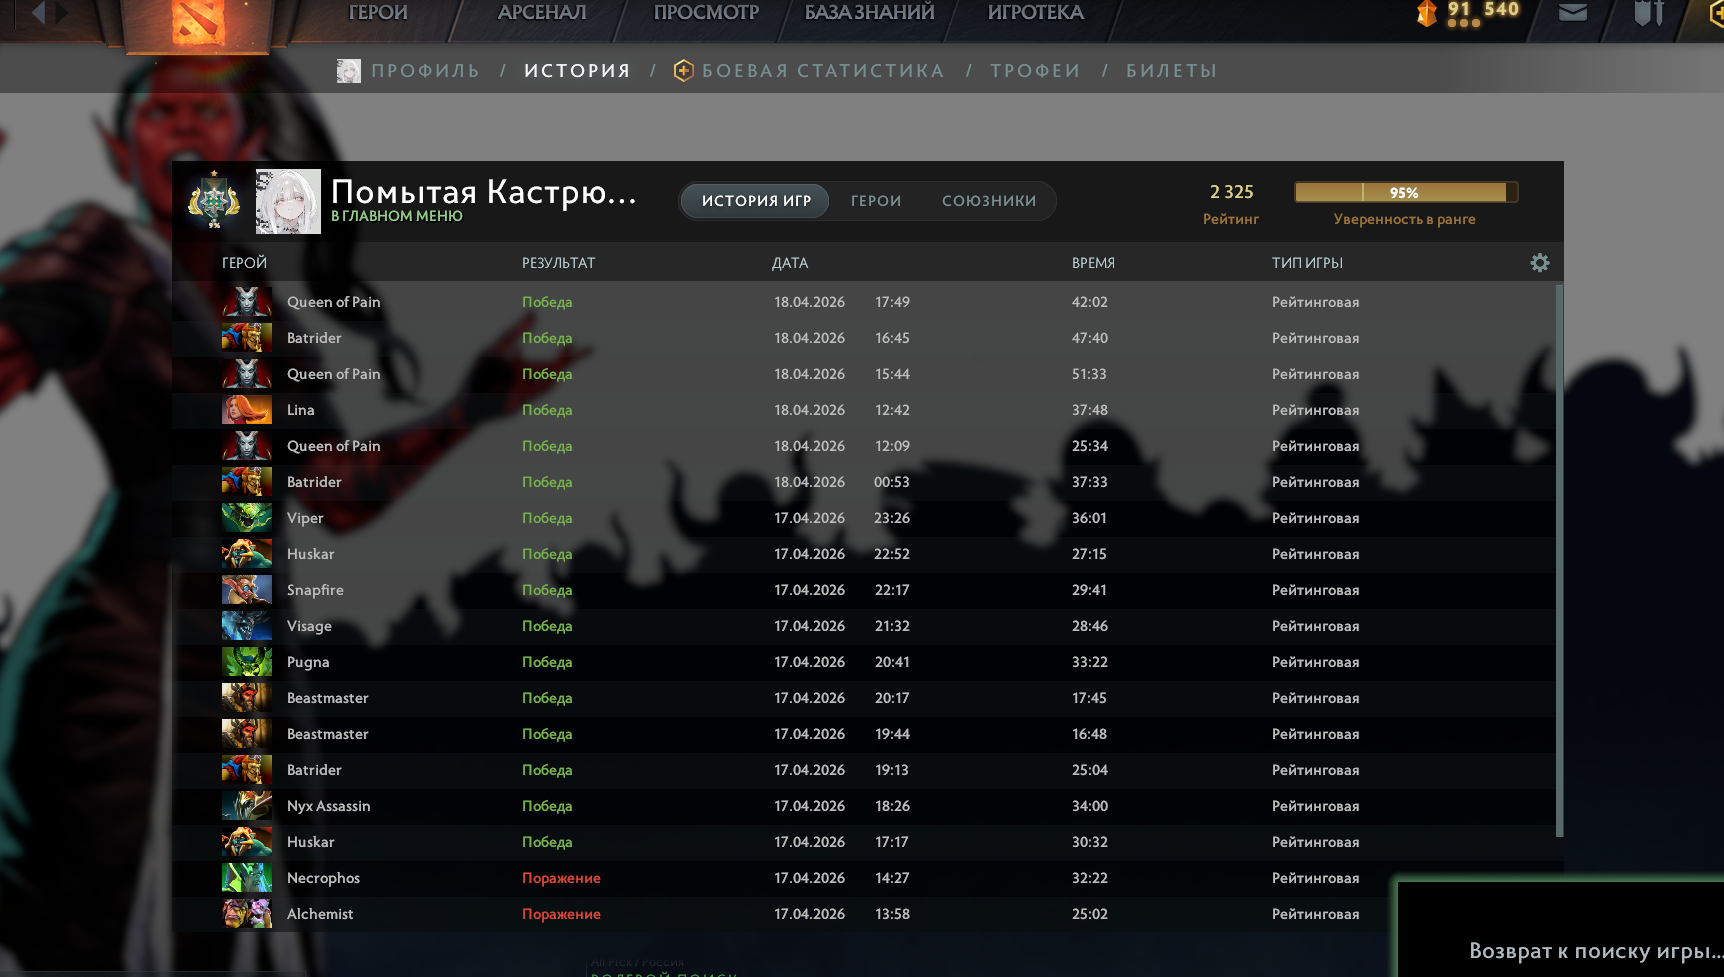This screenshot has height=977, width=1724.
Task: Click Batrider icon for the 16:45 match
Action: pyautogui.click(x=247, y=338)
